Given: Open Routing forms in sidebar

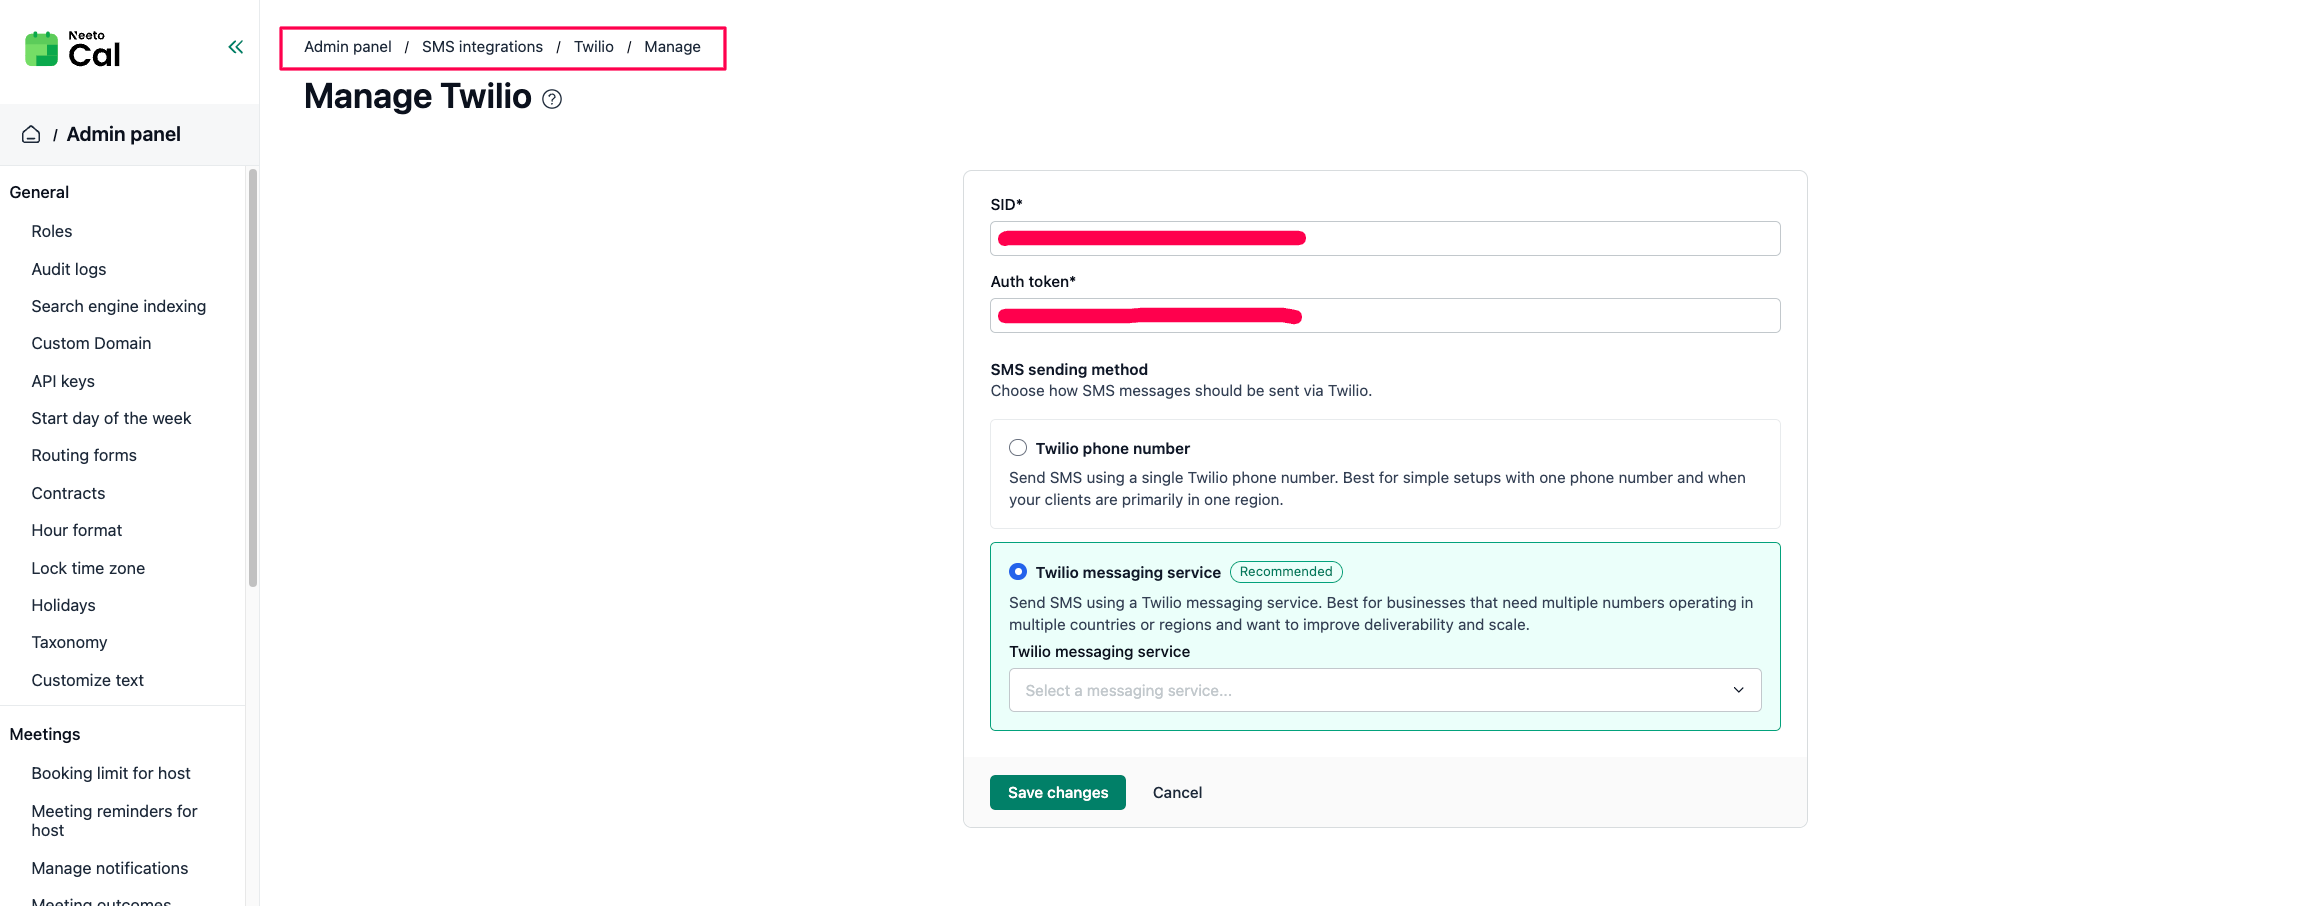Looking at the screenshot, I should point(84,455).
